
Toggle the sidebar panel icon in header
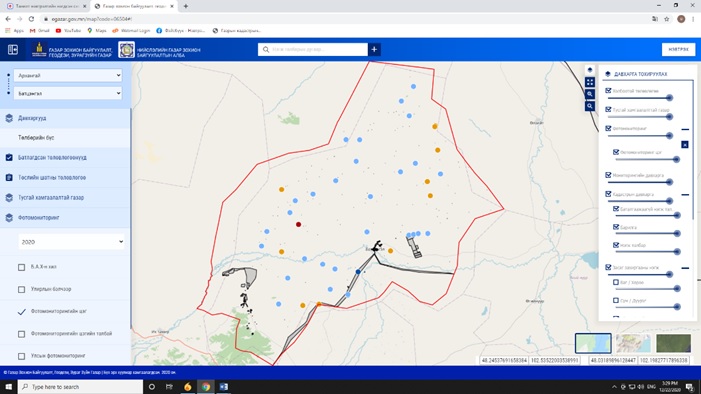coord(13,50)
